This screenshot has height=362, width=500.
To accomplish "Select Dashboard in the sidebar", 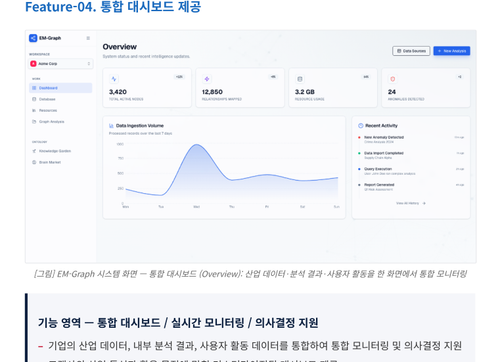I will (x=61, y=88).
